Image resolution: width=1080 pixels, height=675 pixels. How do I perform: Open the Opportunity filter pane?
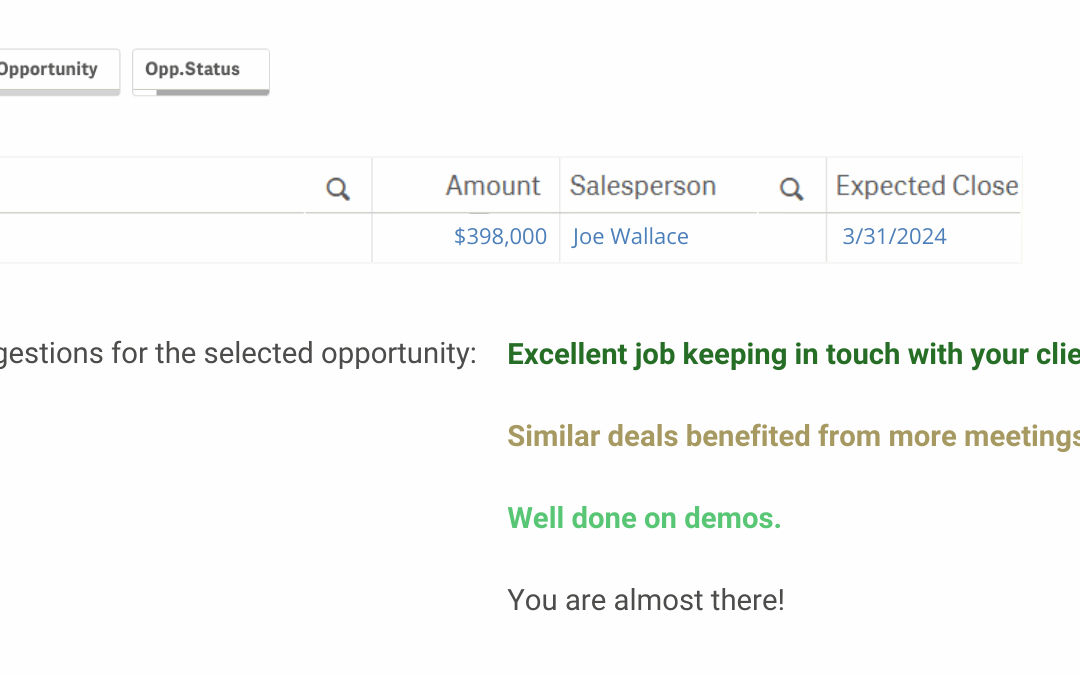(50, 69)
